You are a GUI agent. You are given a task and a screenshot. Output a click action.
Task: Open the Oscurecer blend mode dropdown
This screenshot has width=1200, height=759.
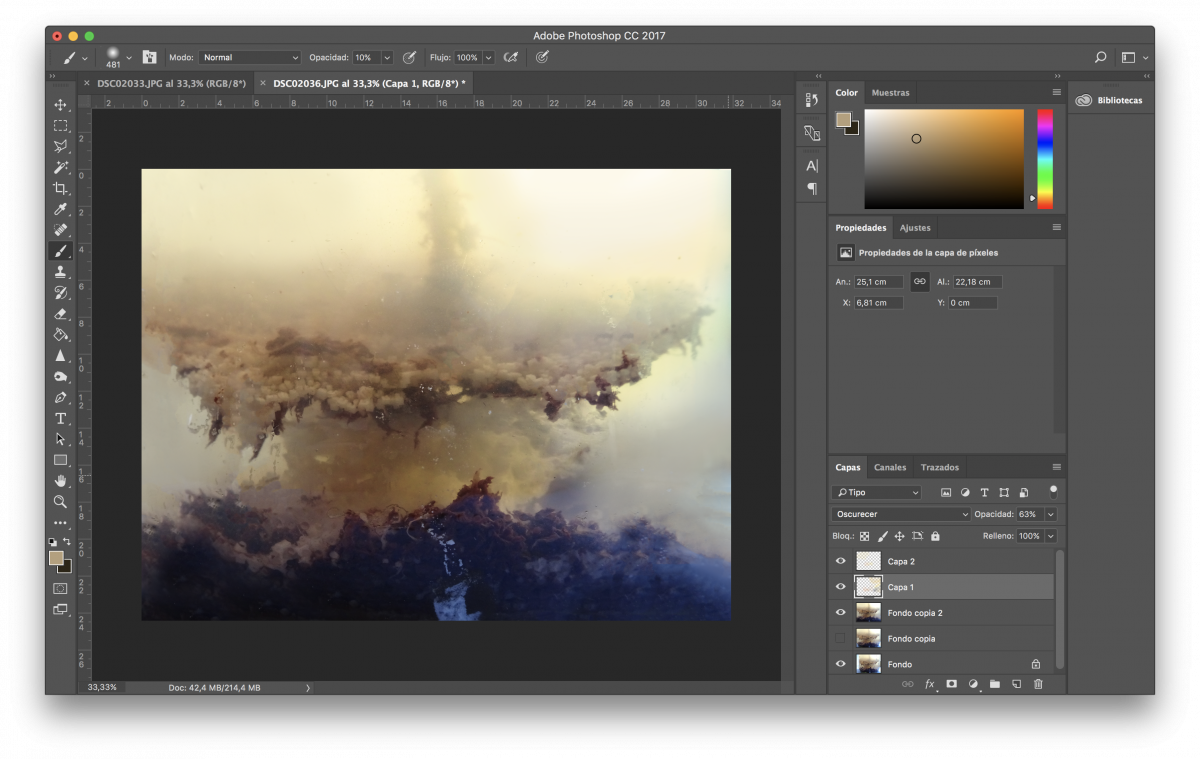[x=900, y=514]
